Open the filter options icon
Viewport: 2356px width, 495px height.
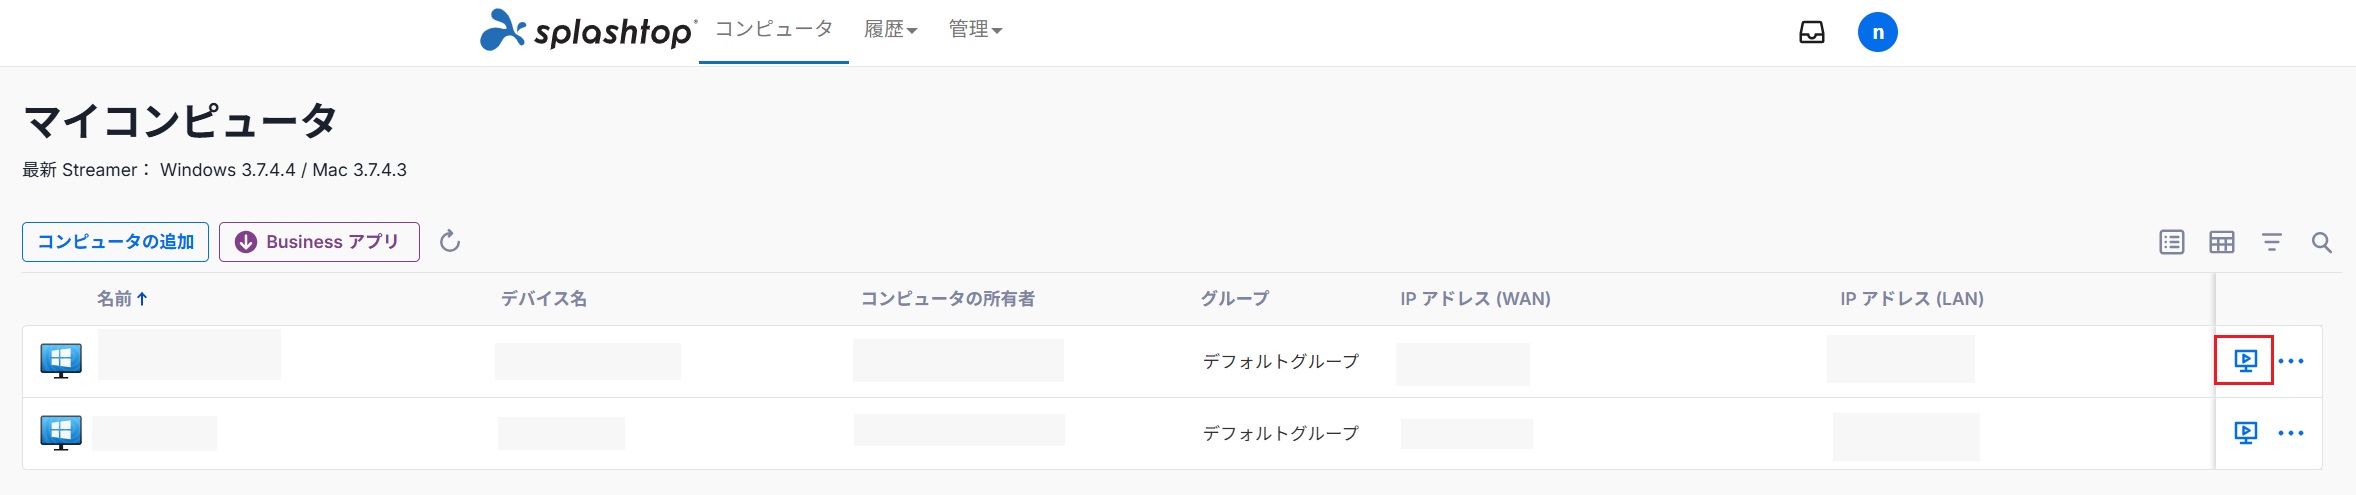tap(2271, 242)
